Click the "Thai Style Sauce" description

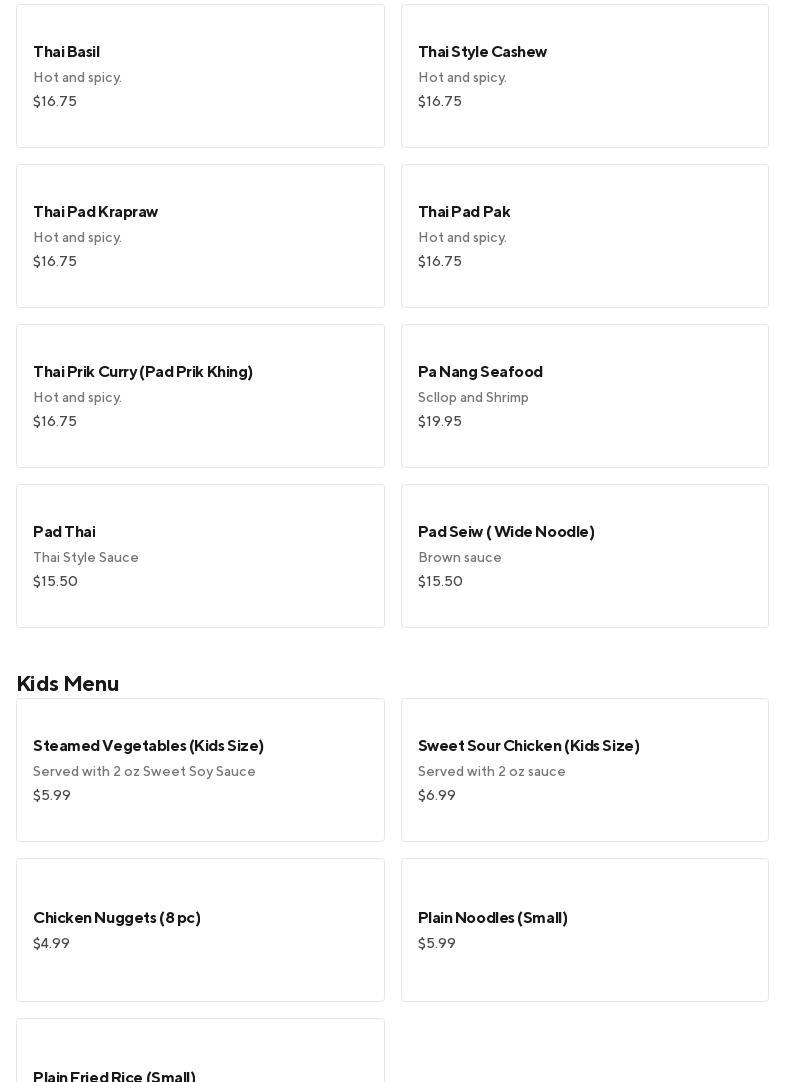pyautogui.click(x=86, y=558)
